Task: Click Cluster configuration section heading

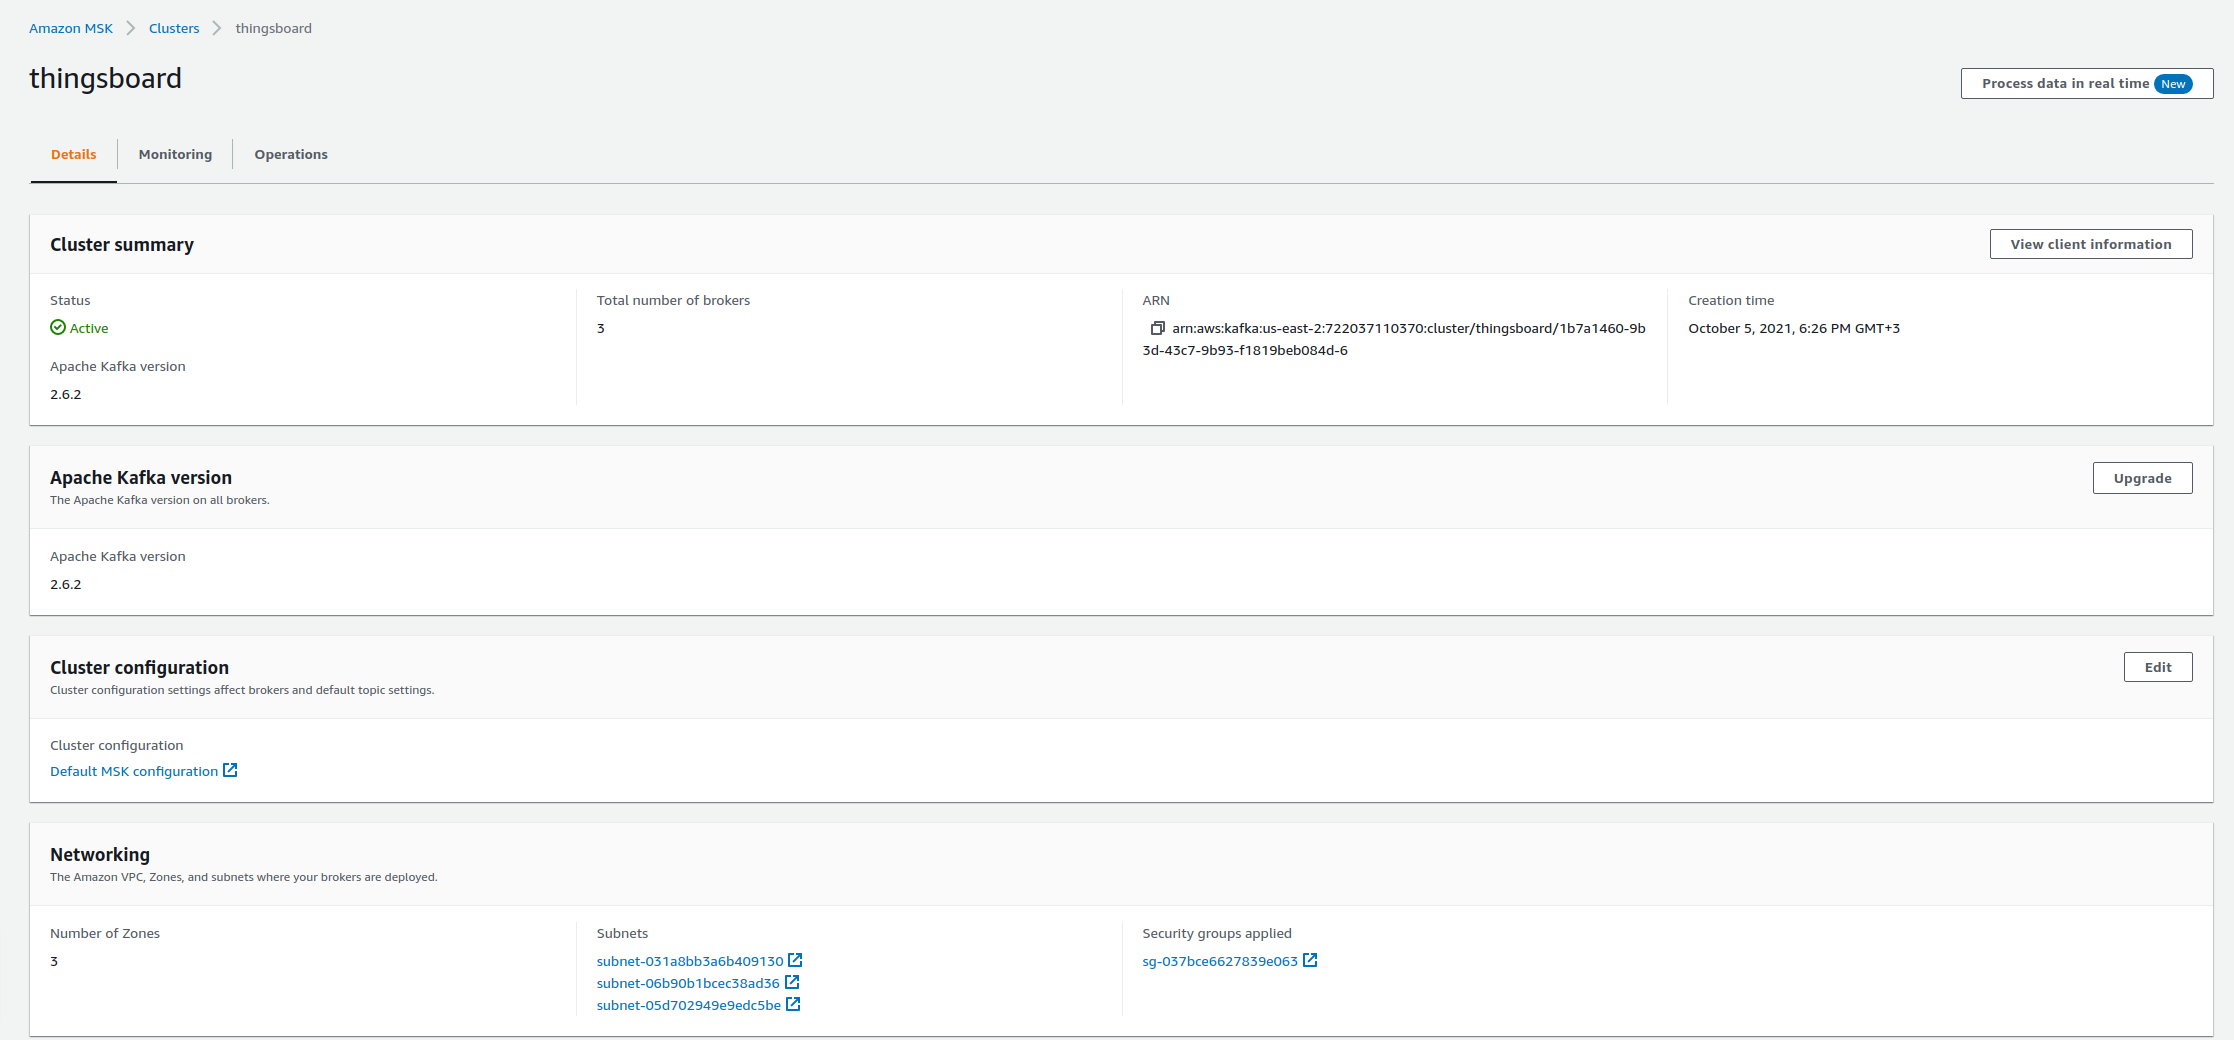Action: 140,668
